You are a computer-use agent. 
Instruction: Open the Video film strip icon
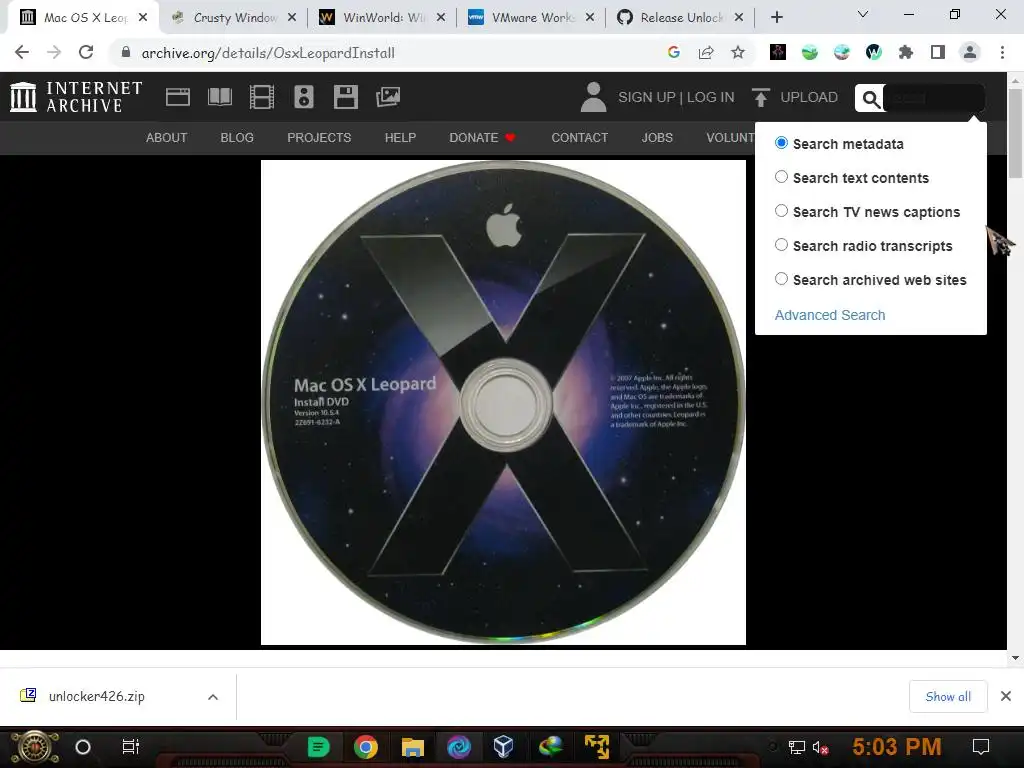click(x=262, y=97)
